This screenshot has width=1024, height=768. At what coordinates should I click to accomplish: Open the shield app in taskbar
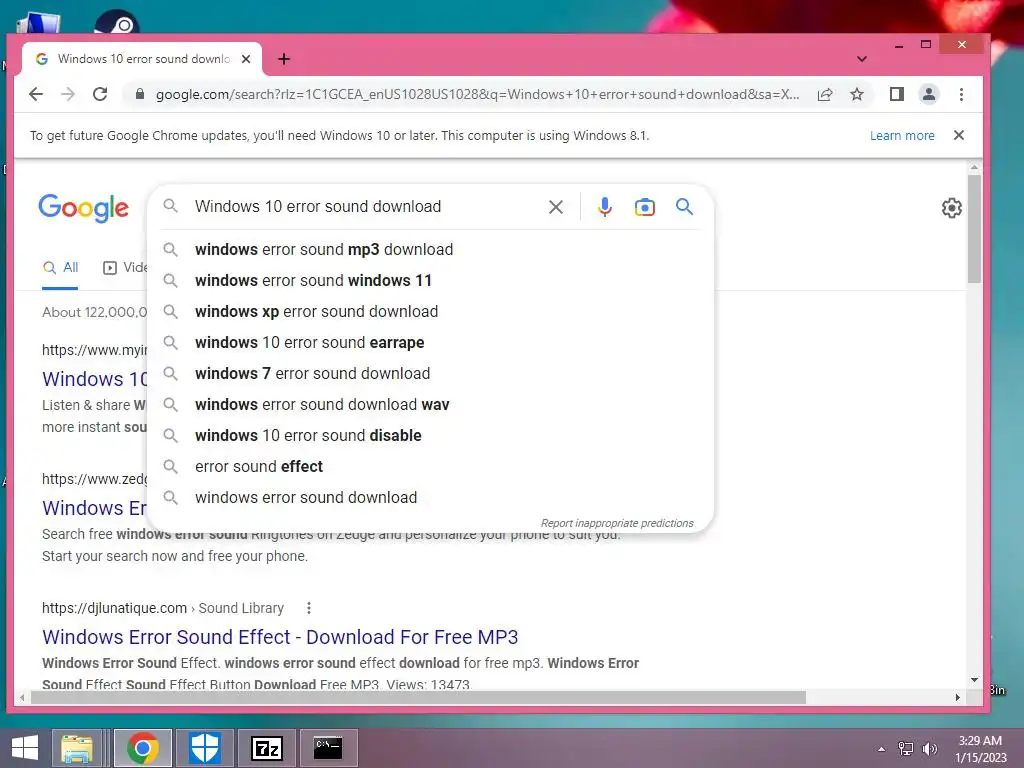[204, 748]
